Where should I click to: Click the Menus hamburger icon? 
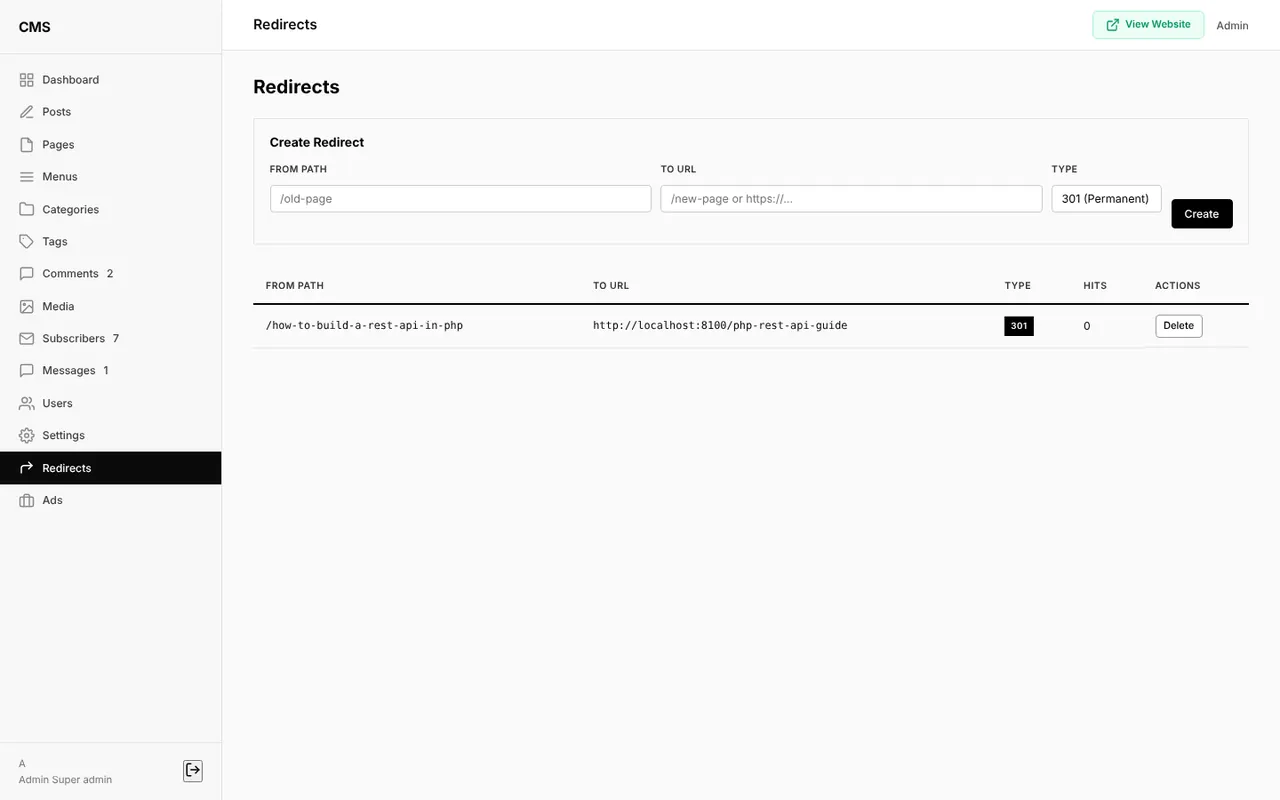point(27,177)
